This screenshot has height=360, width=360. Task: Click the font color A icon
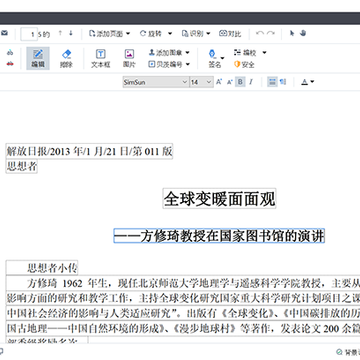click(x=304, y=82)
